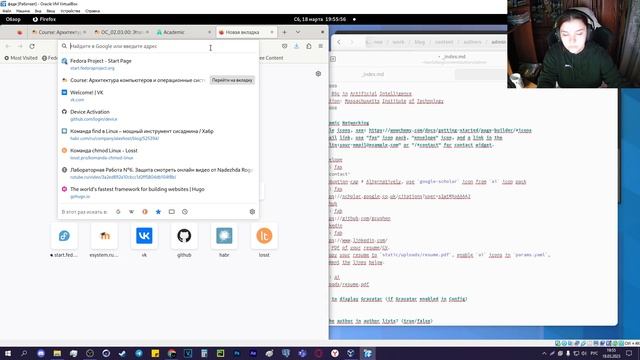Open the Машина menu in VirtualBox
The image size is (640, 360).
point(23,11)
